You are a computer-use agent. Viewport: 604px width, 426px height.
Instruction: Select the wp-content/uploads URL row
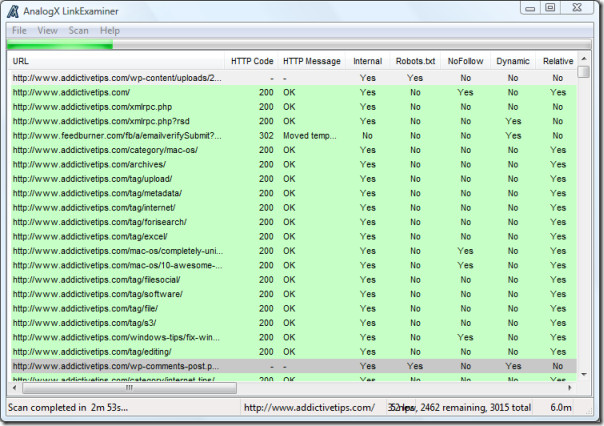coord(293,78)
